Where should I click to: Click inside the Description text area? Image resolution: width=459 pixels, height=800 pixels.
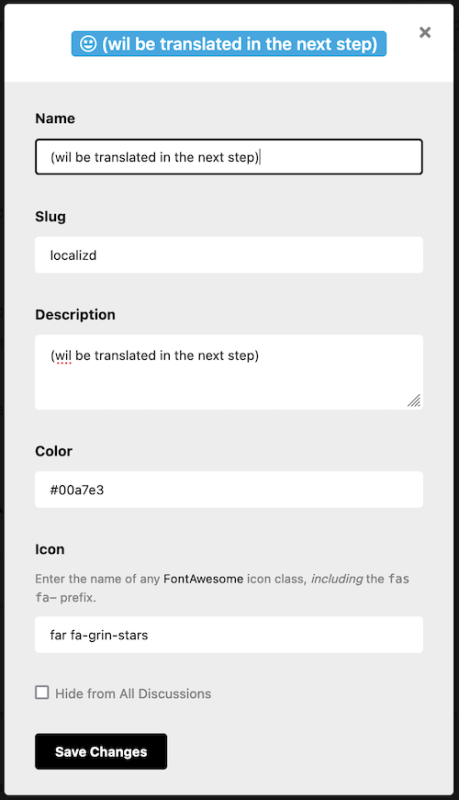click(x=228, y=372)
